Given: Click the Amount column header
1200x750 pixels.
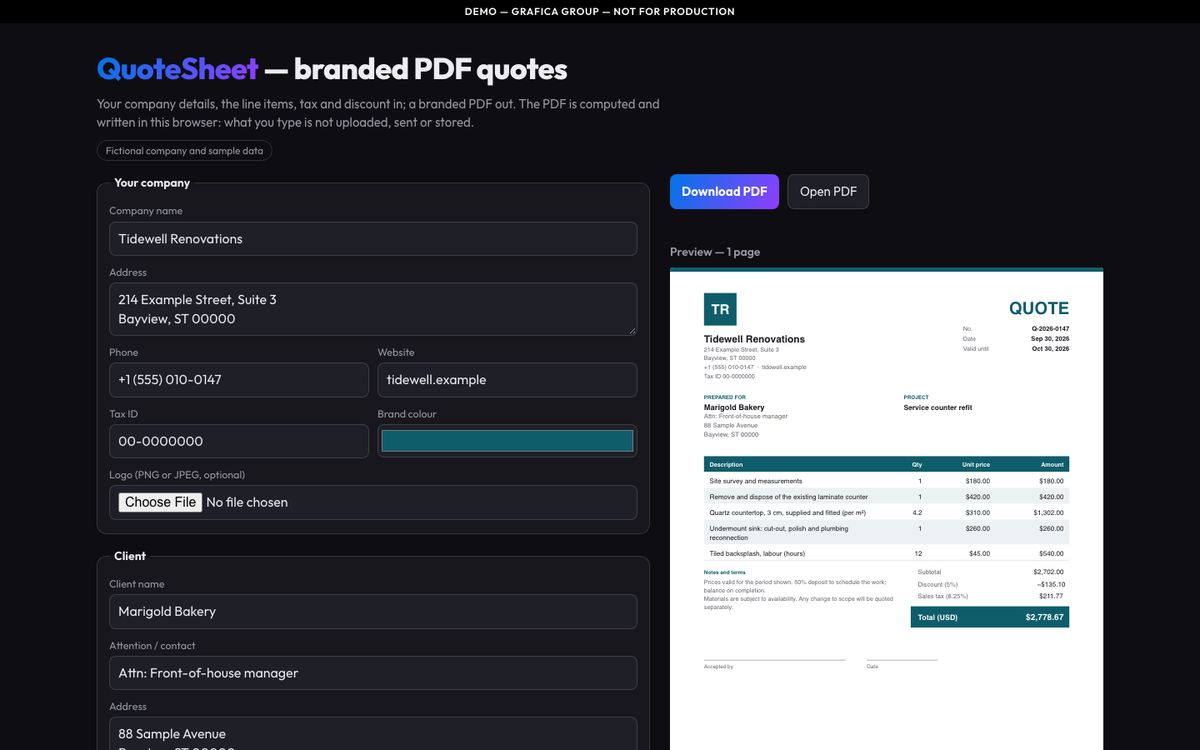Looking at the screenshot, I should coord(1052,465).
